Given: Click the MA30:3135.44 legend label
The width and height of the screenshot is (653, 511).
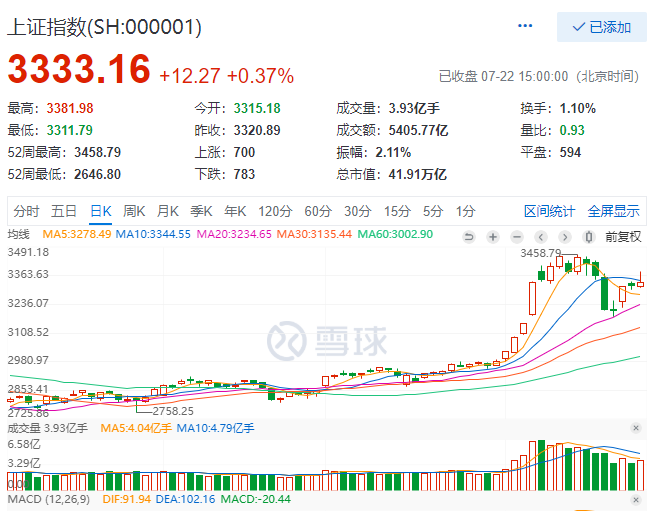Looking at the screenshot, I should (x=314, y=234).
